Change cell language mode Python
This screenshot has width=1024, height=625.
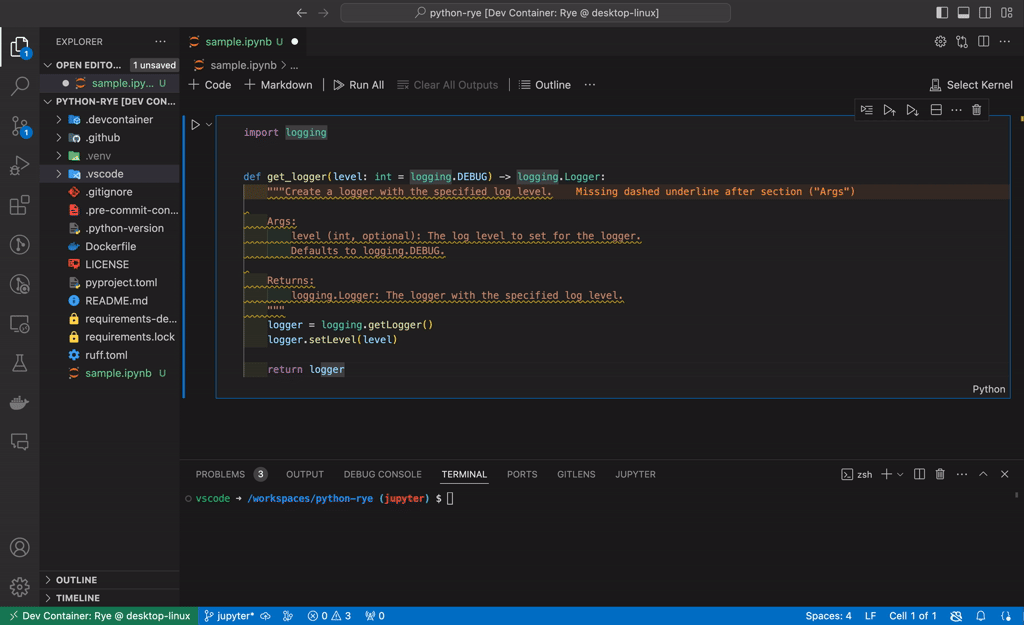point(989,389)
